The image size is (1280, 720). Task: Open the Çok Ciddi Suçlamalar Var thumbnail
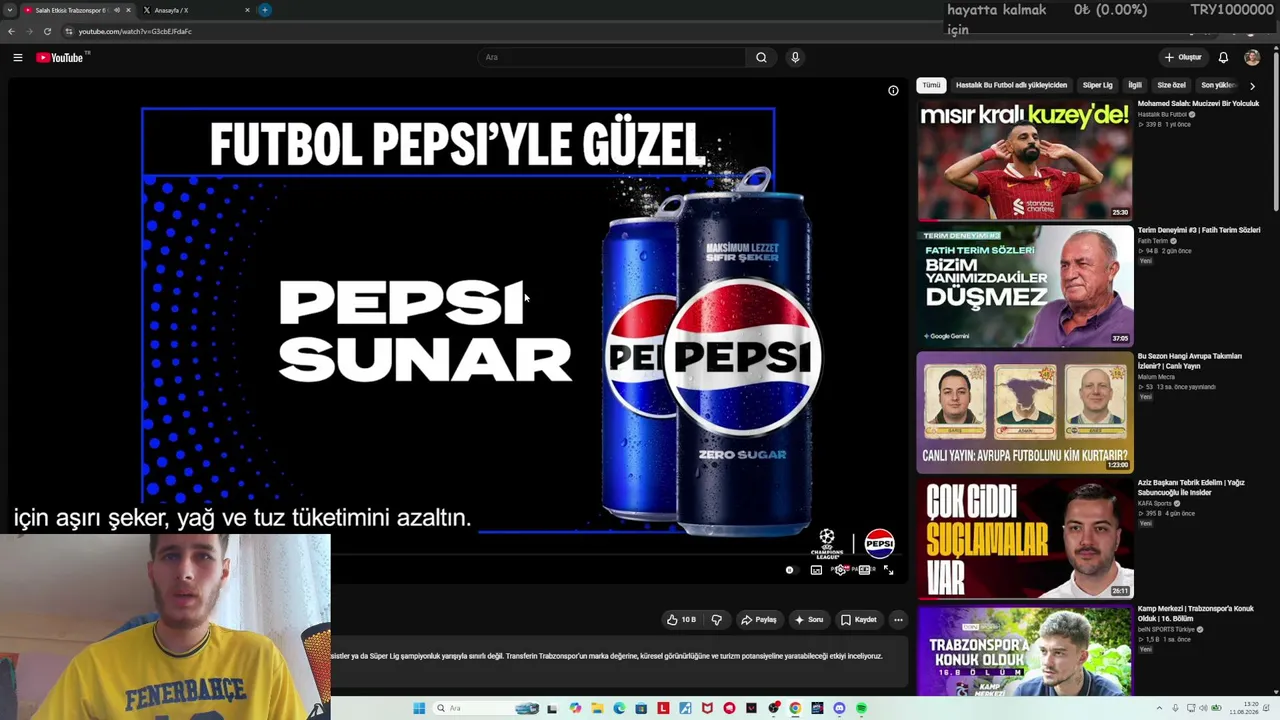click(1025, 538)
